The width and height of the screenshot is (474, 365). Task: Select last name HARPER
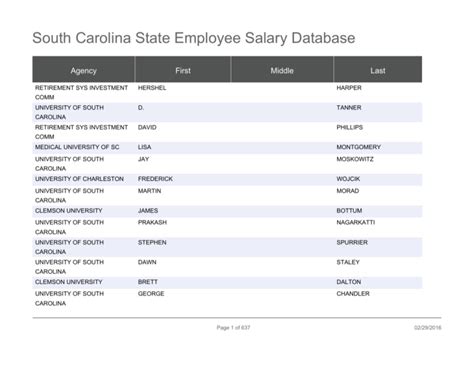(349, 88)
